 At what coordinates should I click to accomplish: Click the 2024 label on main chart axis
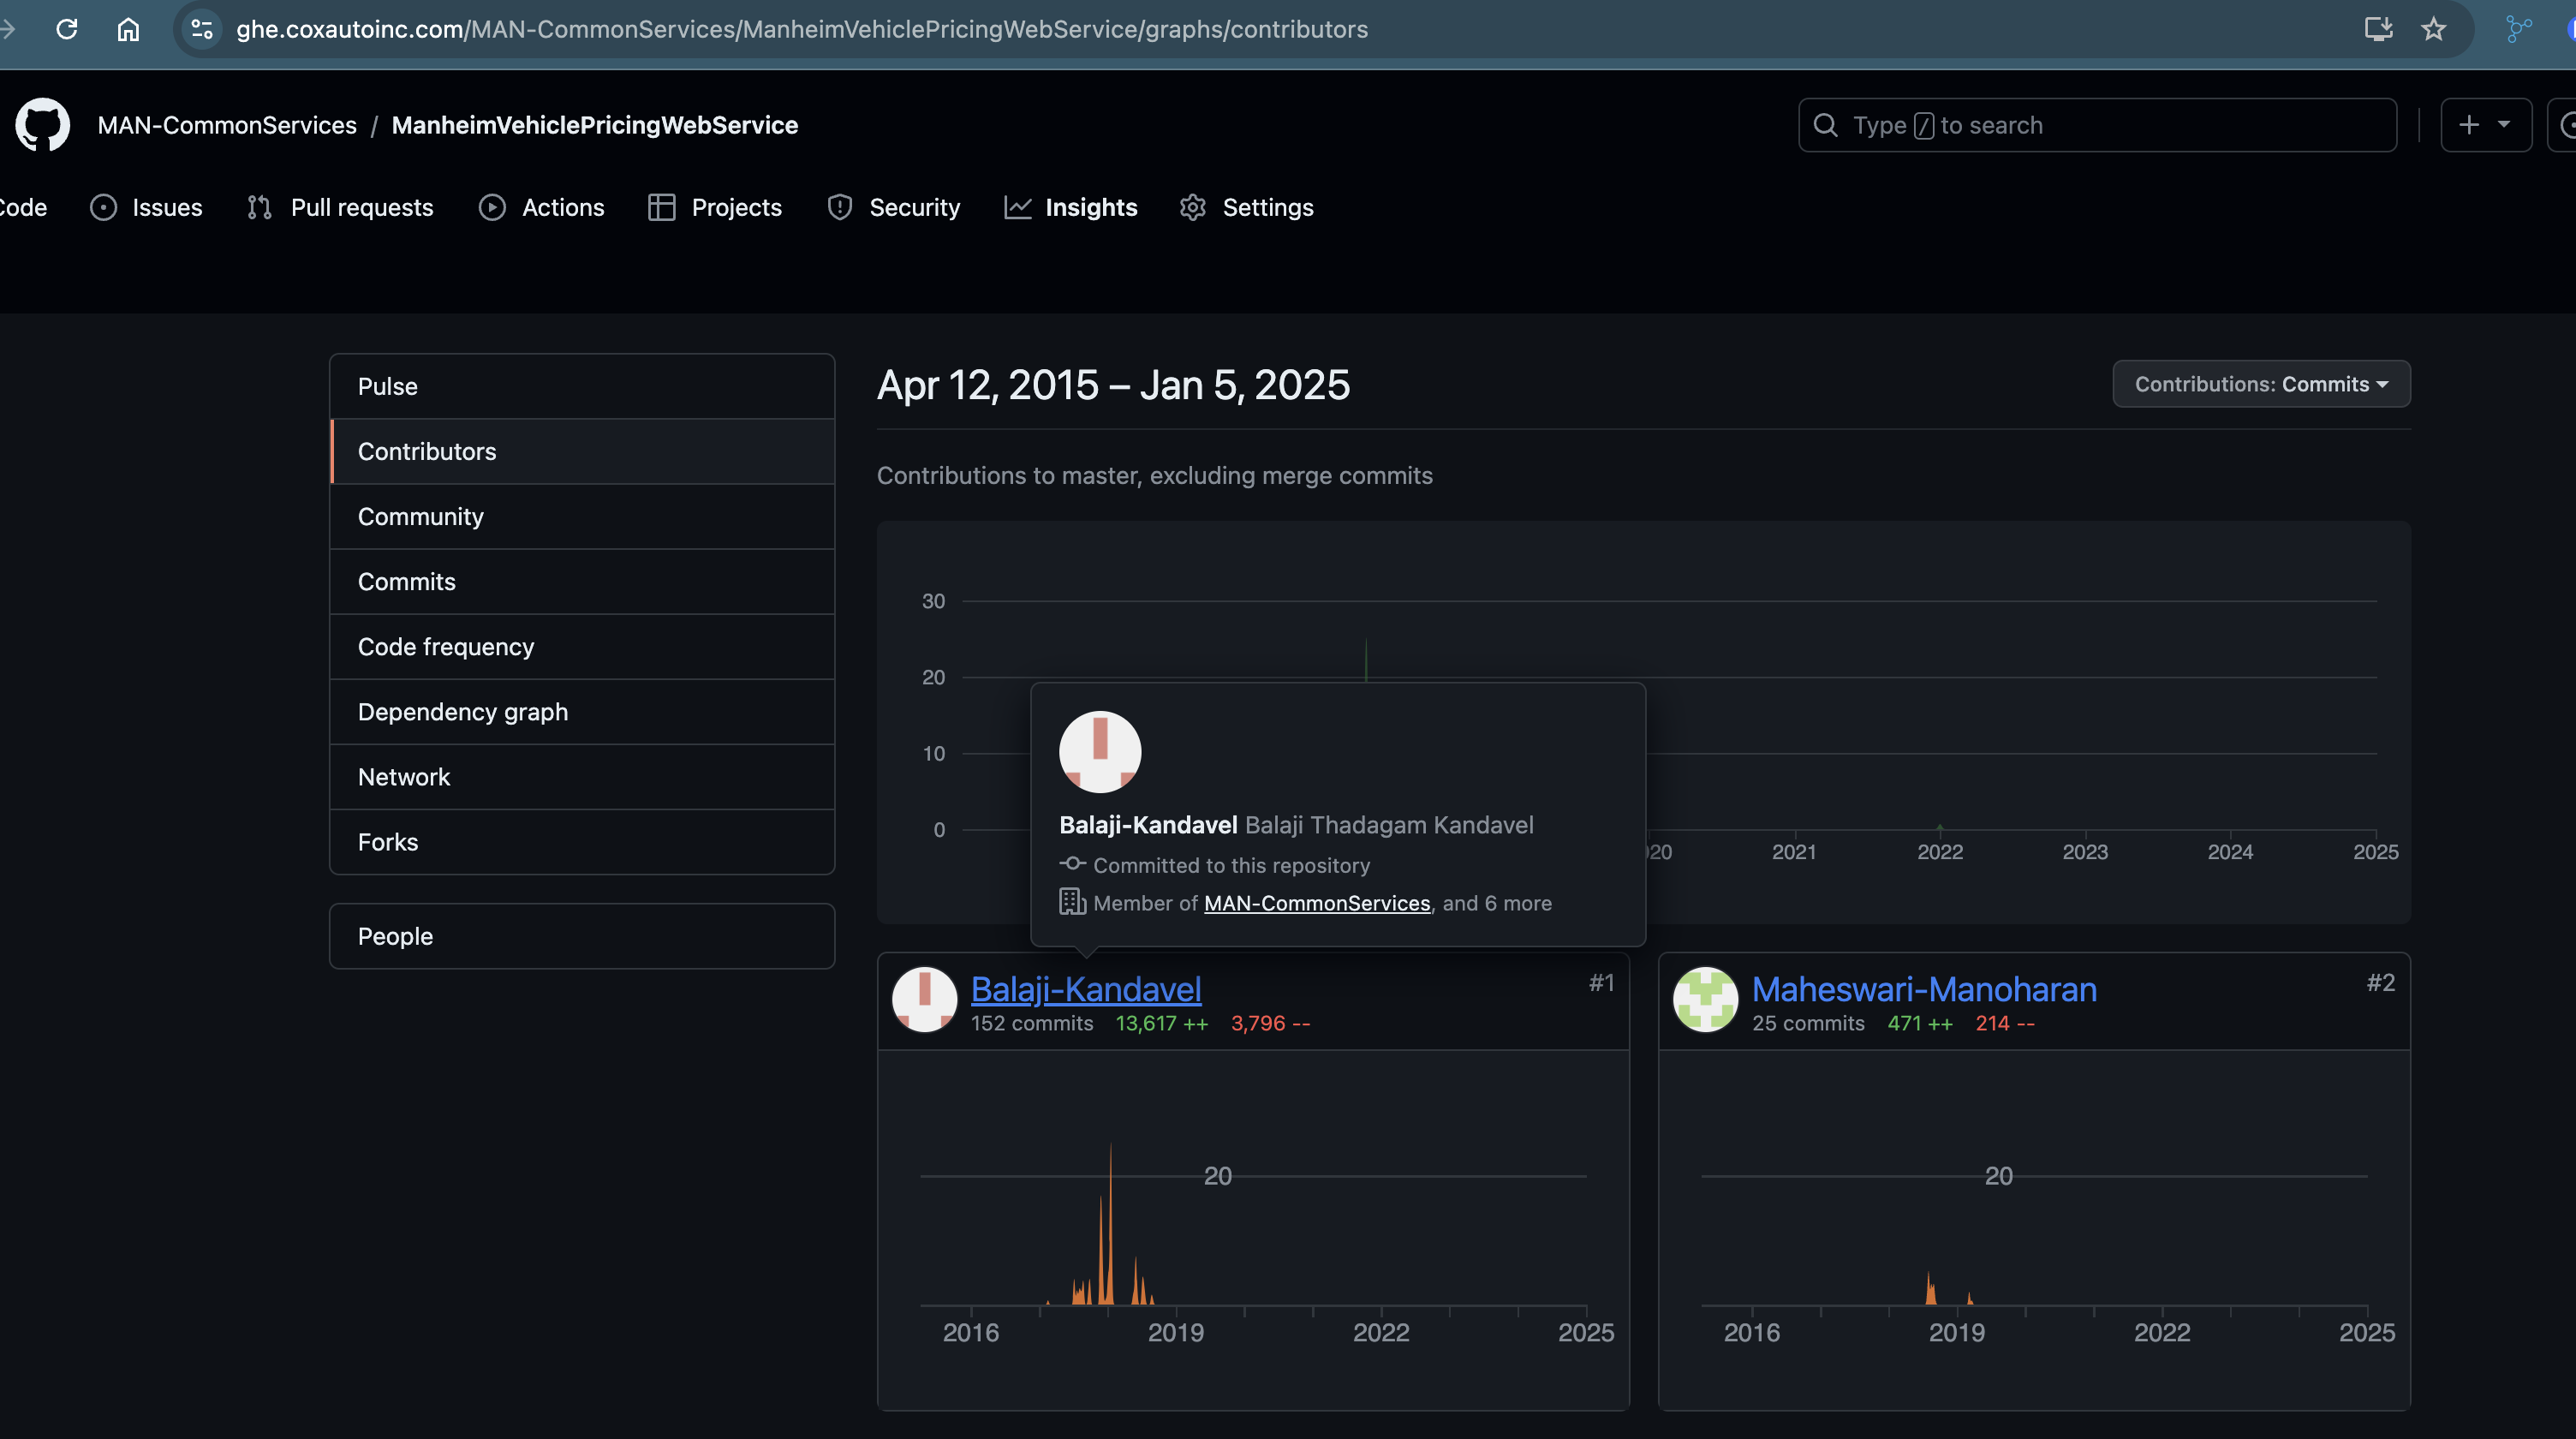pyautogui.click(x=2230, y=852)
